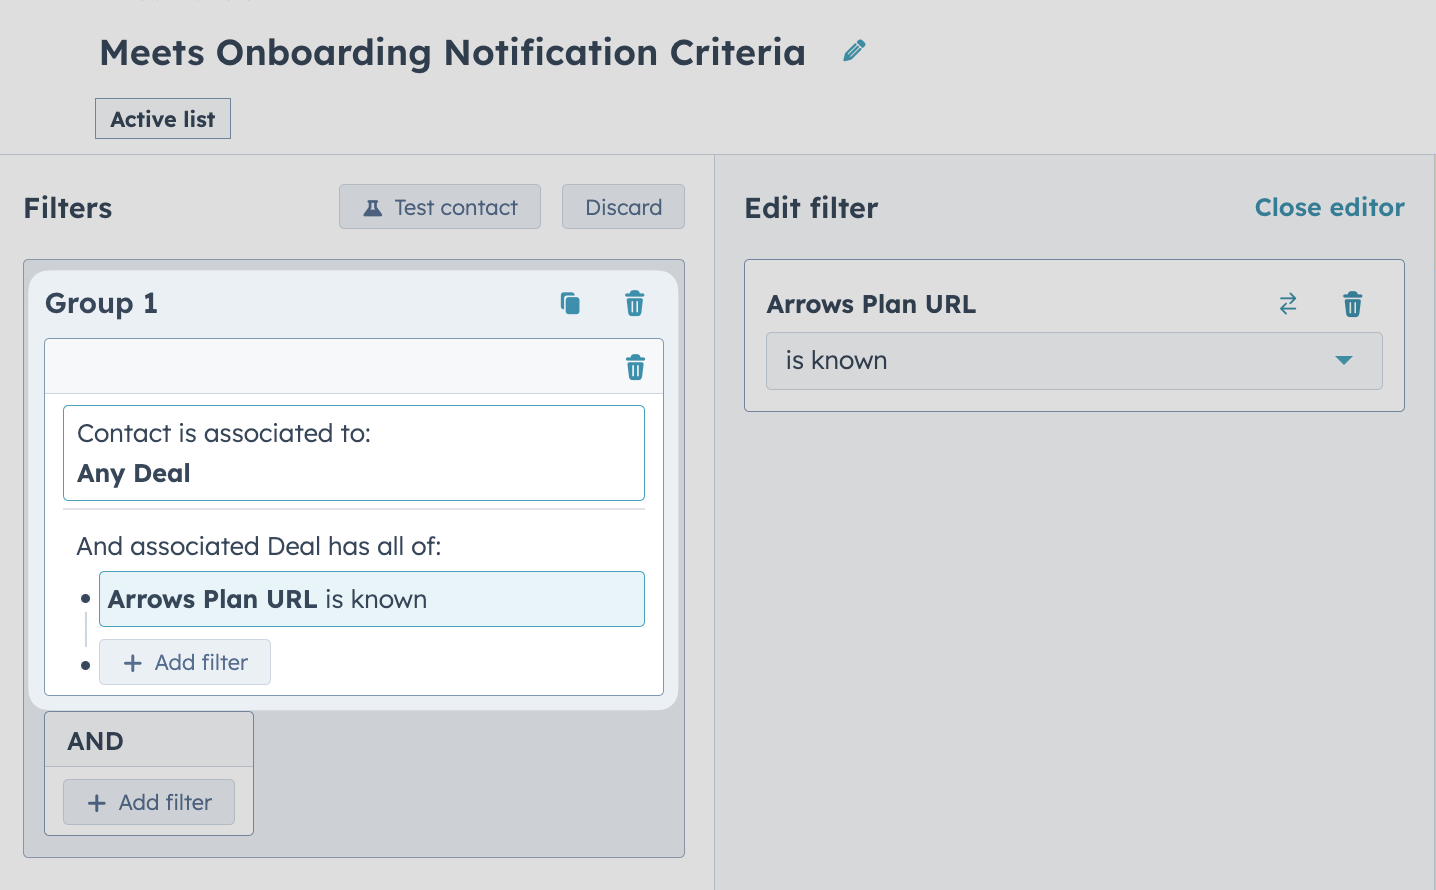Delete Group 1 using its trash icon
This screenshot has height=890, width=1436.
635,303
